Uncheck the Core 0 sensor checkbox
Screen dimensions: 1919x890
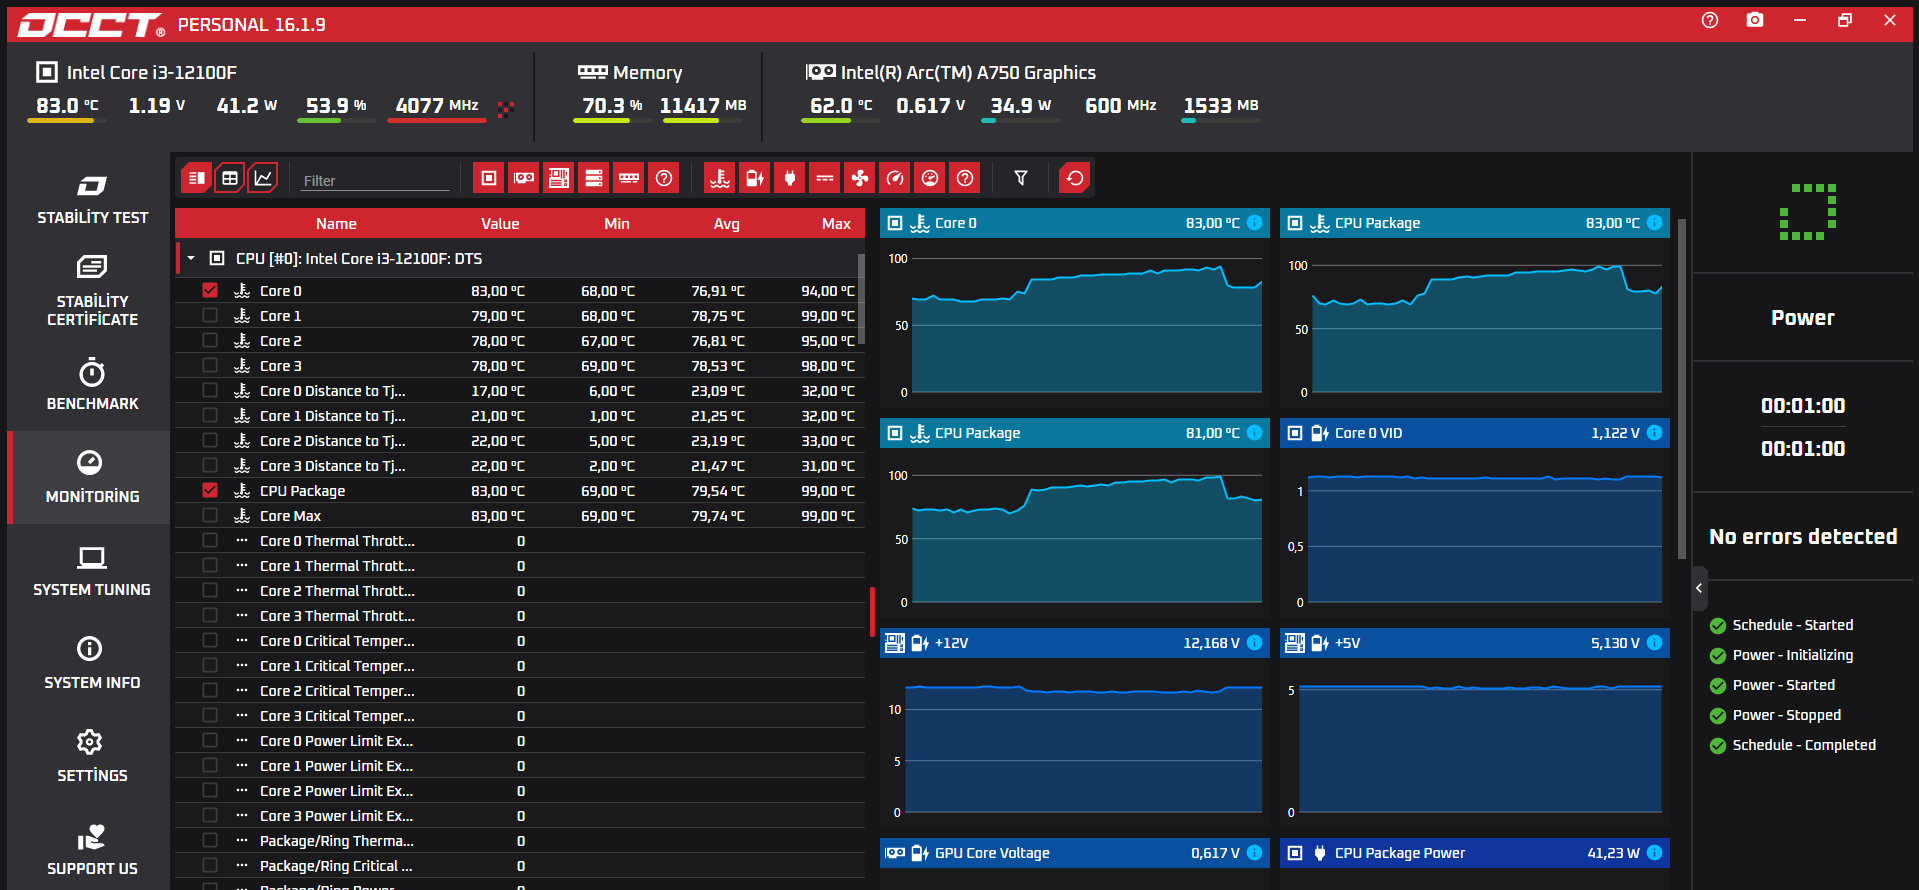click(x=210, y=290)
